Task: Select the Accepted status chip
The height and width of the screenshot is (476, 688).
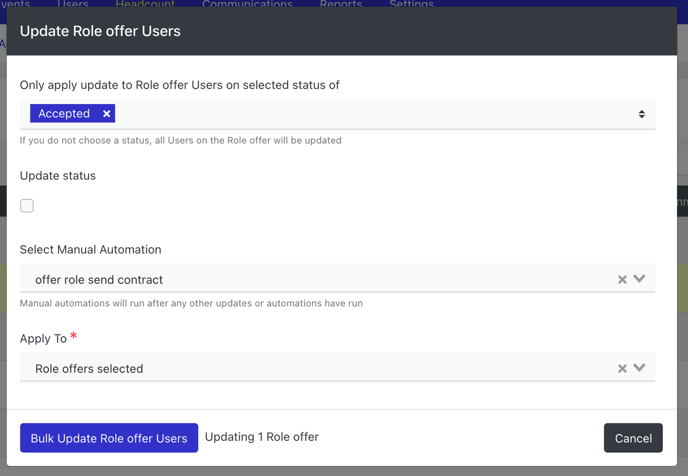Action: point(64,114)
